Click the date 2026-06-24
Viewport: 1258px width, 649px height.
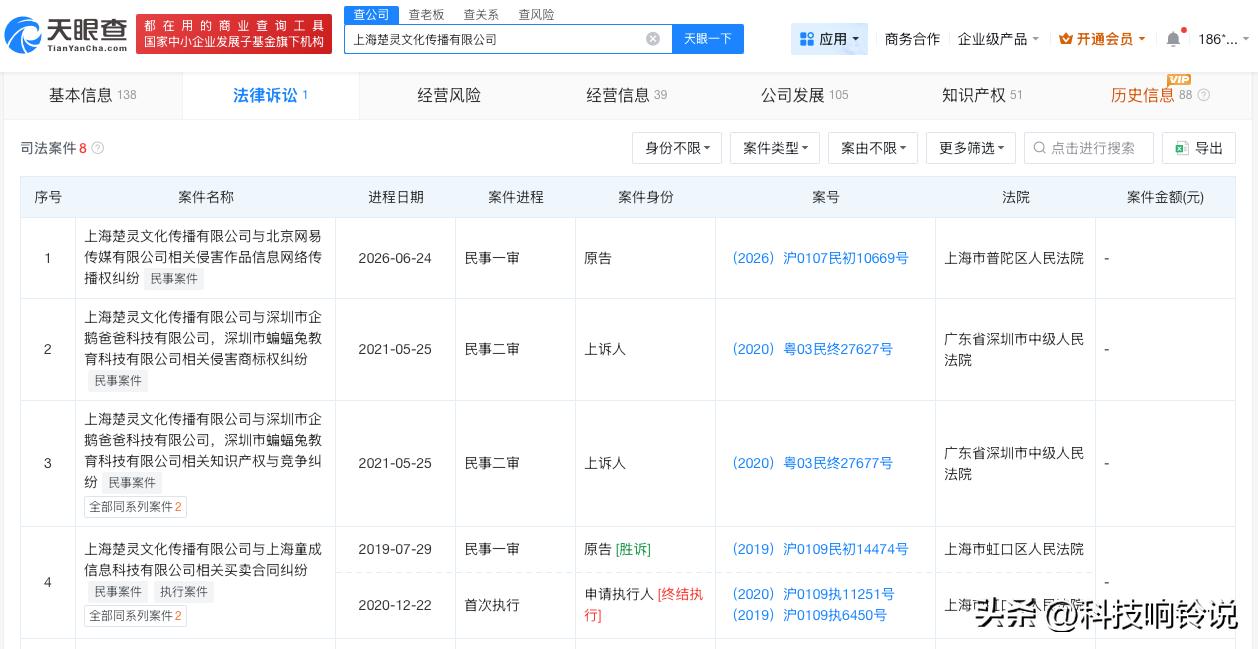(x=395, y=258)
